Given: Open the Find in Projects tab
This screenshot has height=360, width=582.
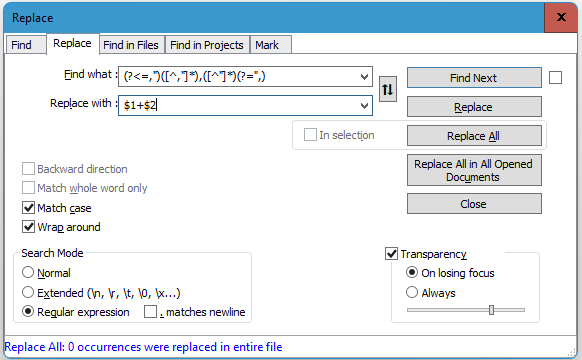Looking at the screenshot, I should pos(207,45).
